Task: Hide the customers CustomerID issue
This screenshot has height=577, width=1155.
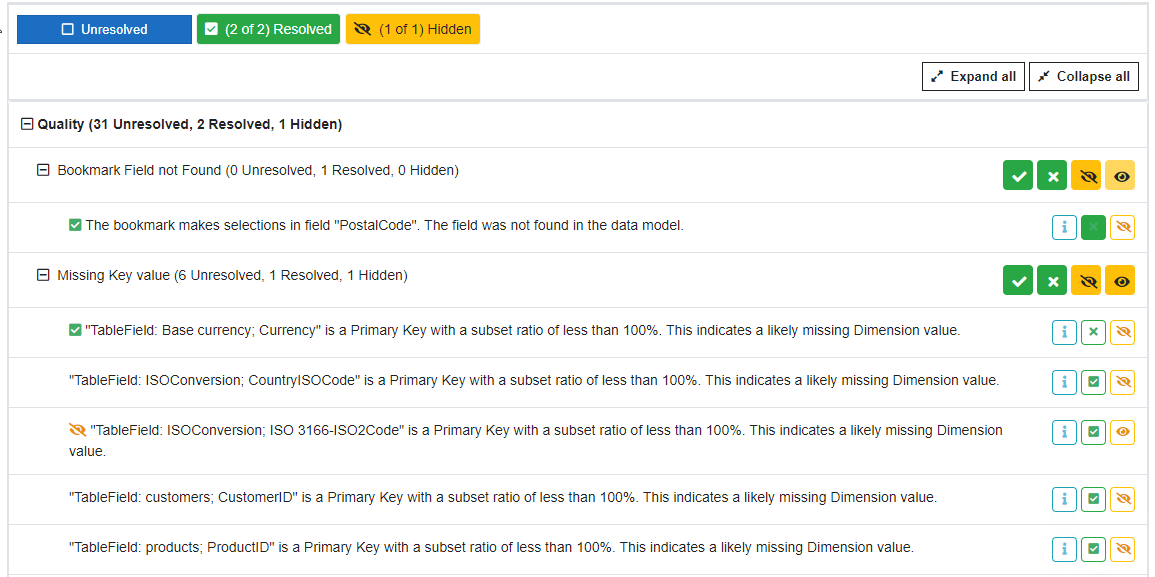Action: 1122,498
